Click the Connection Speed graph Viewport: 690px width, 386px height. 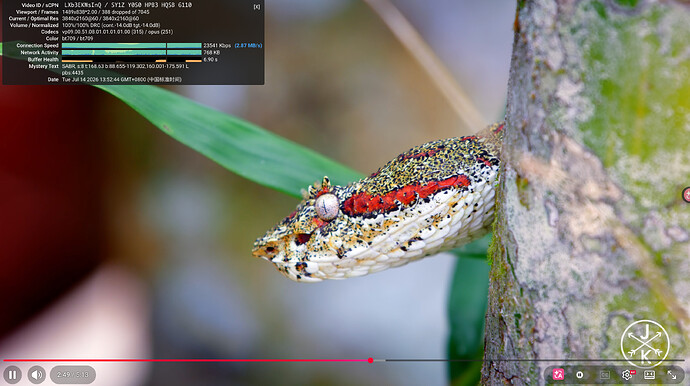coord(132,45)
